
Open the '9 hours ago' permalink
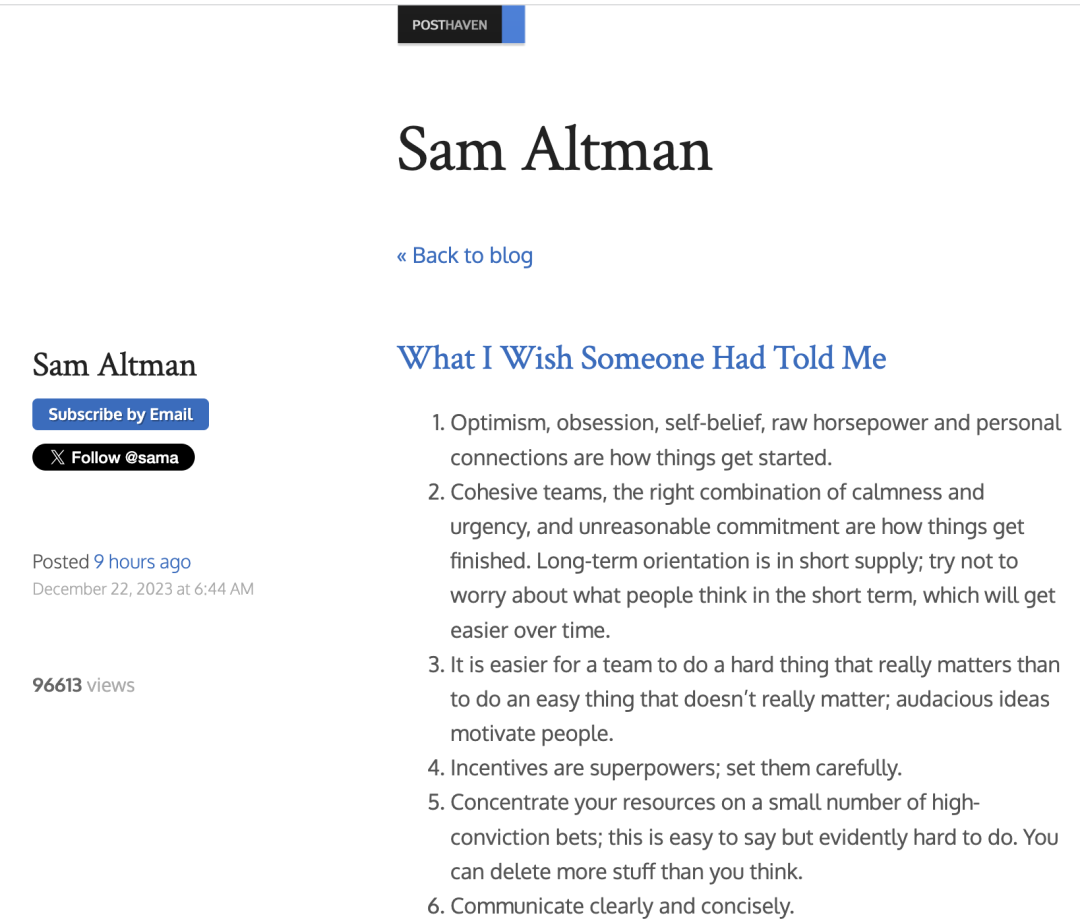(143, 562)
